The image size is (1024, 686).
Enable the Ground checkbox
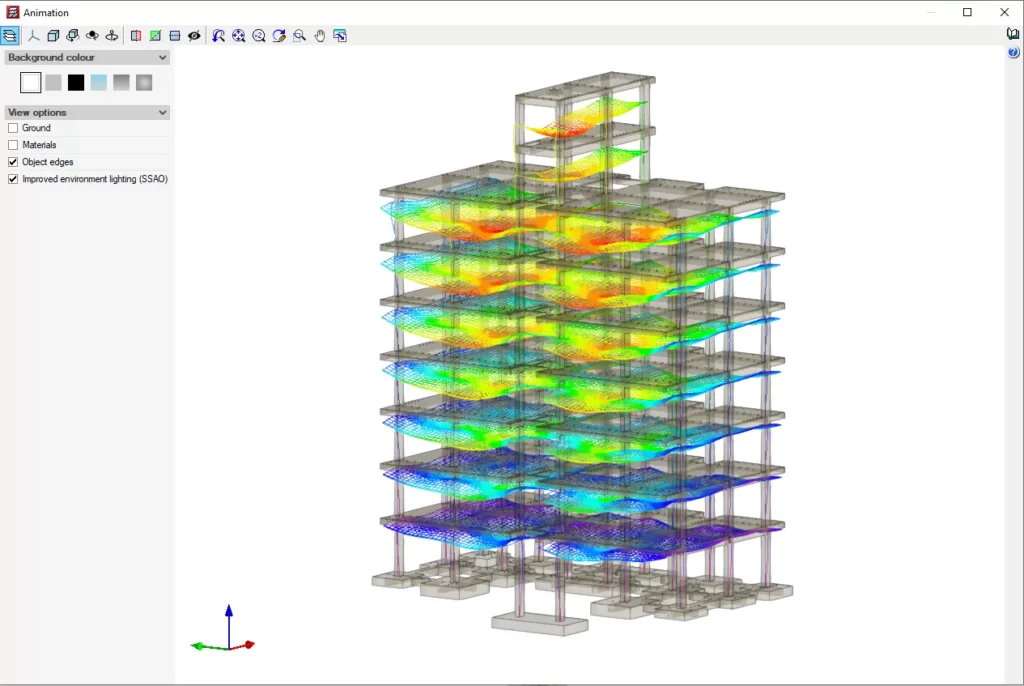click(13, 128)
